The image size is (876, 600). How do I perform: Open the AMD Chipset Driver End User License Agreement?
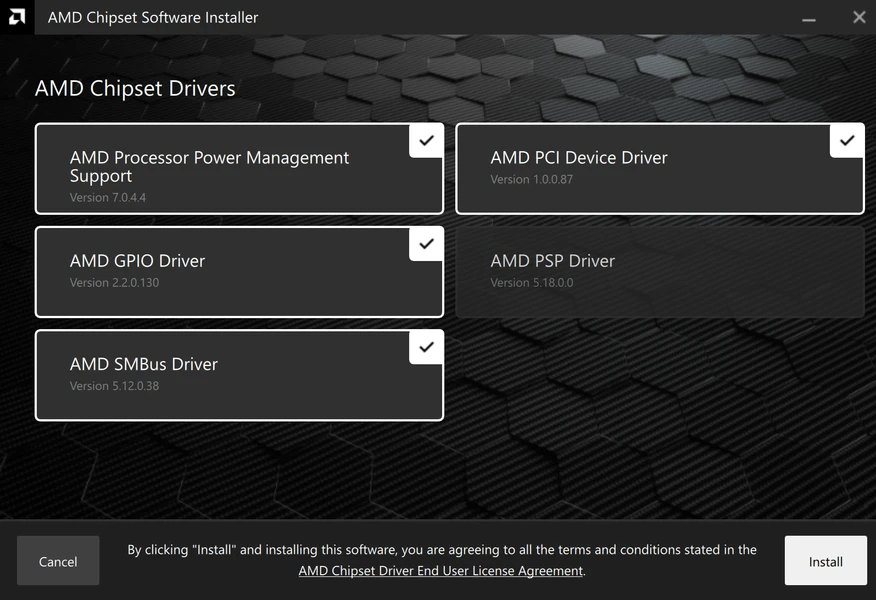tap(440, 570)
